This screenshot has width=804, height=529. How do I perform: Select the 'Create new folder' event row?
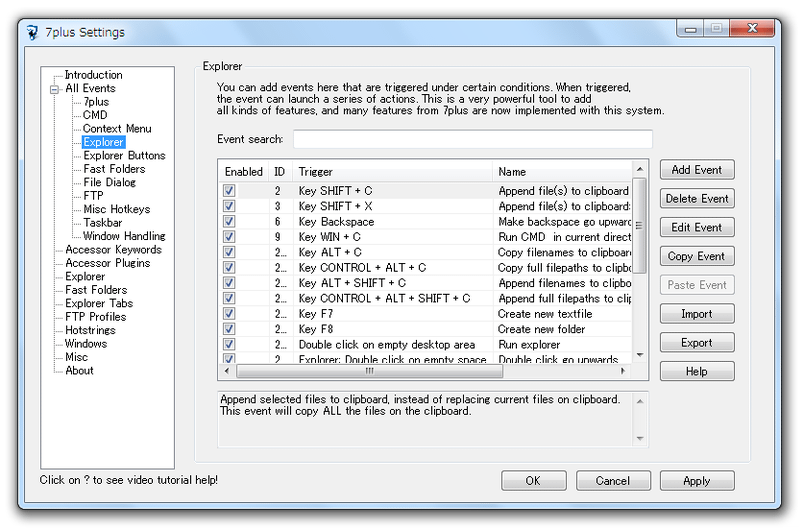426,329
